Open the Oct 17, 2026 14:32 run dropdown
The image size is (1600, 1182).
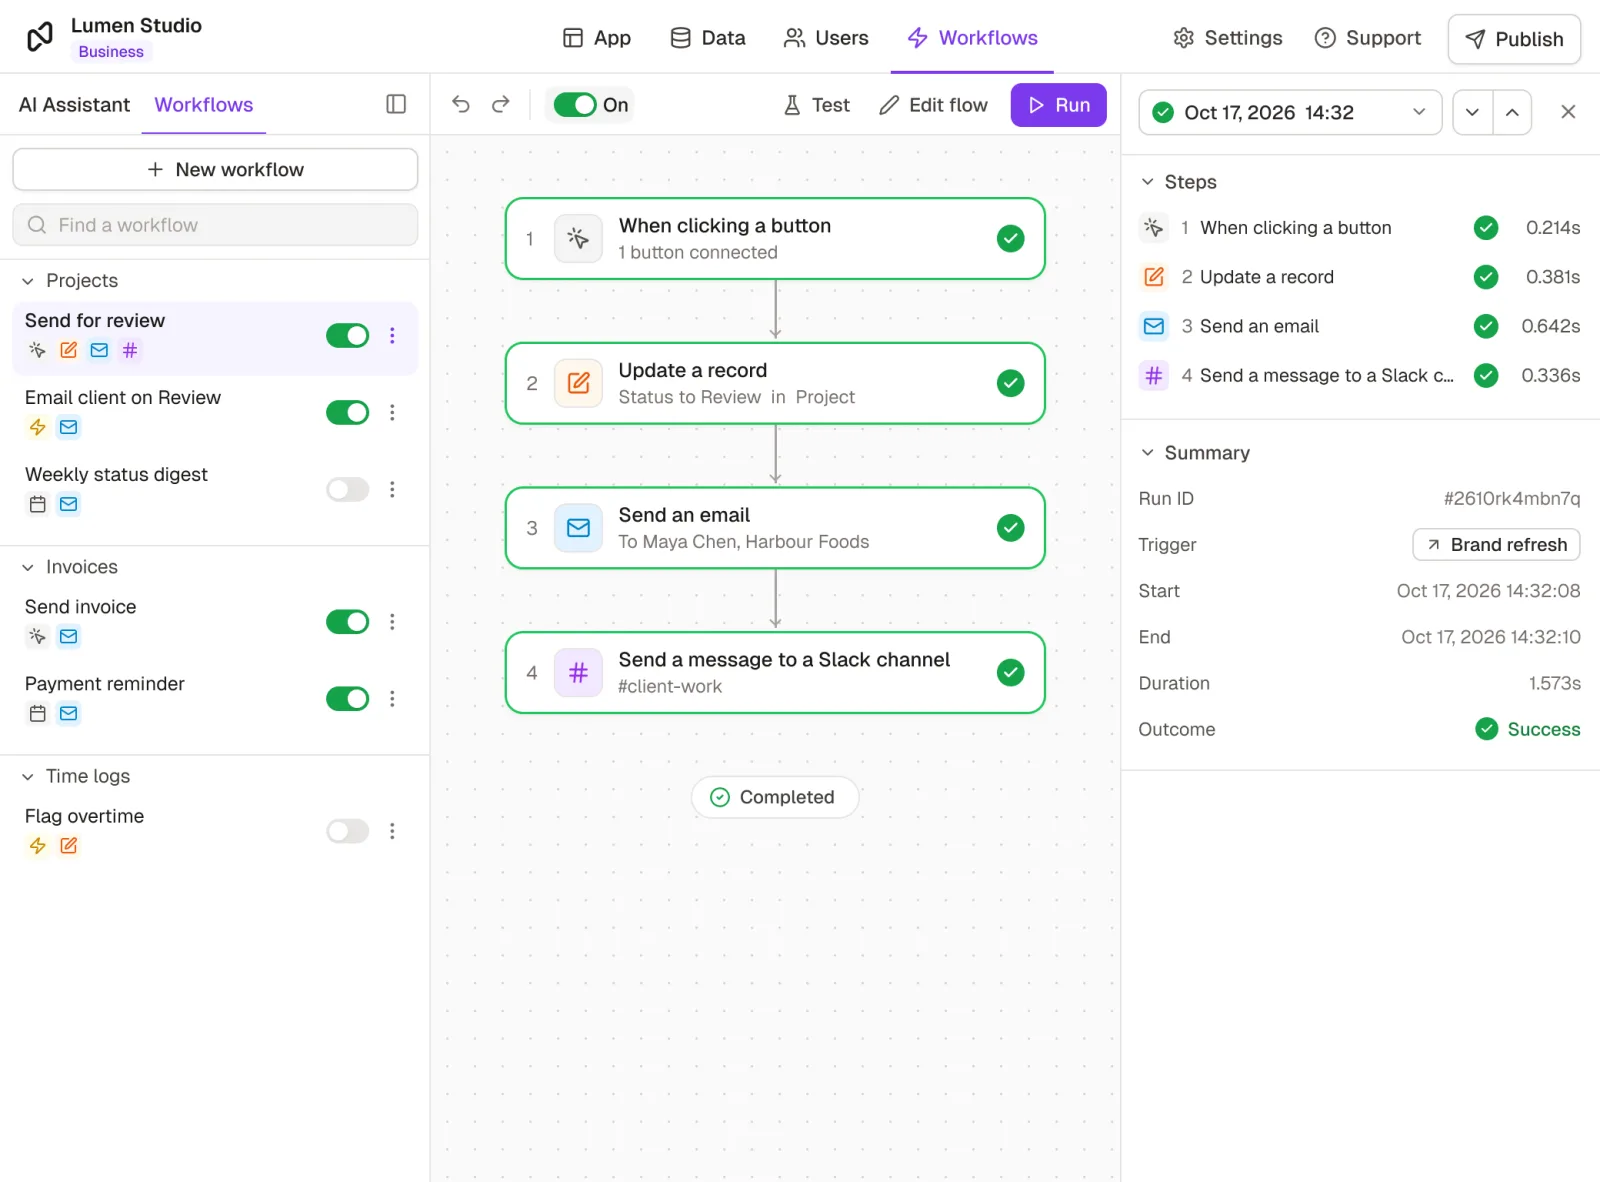coord(1290,112)
